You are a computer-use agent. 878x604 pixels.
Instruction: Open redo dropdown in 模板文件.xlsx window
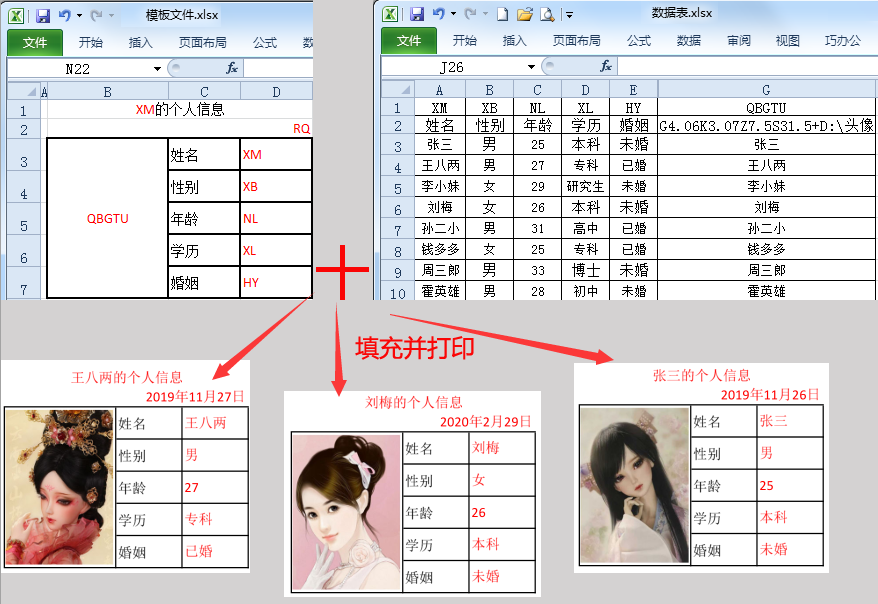point(111,16)
